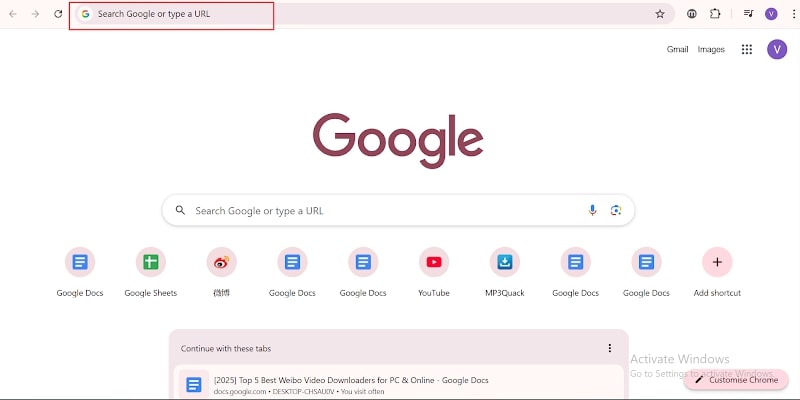
Task: Go forward using the forward arrow
Action: [x=35, y=14]
